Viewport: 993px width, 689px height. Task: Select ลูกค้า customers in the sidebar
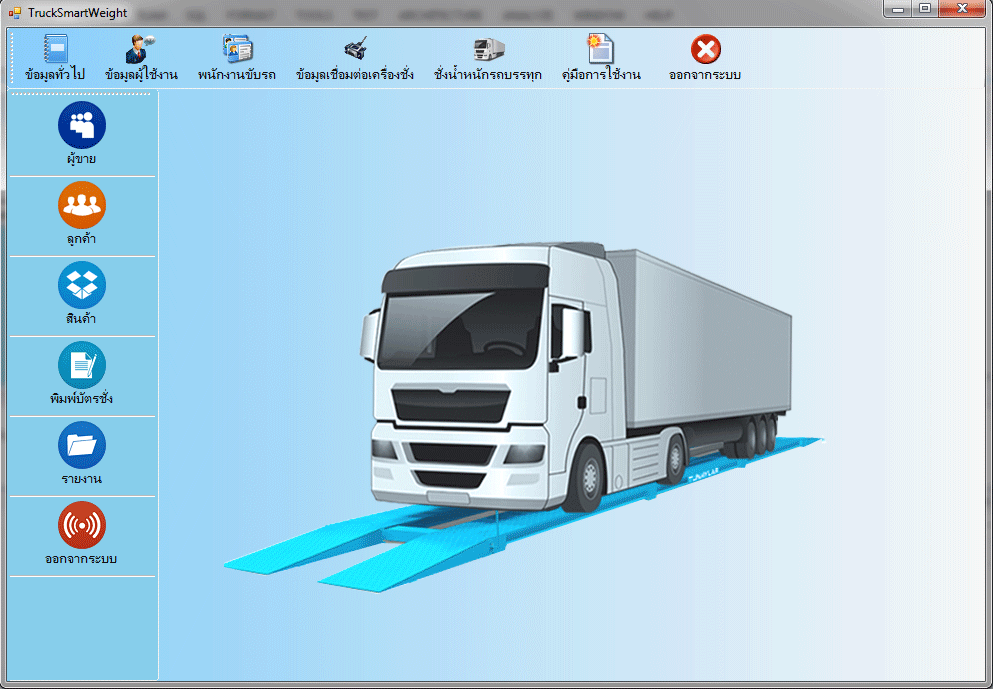point(82,214)
